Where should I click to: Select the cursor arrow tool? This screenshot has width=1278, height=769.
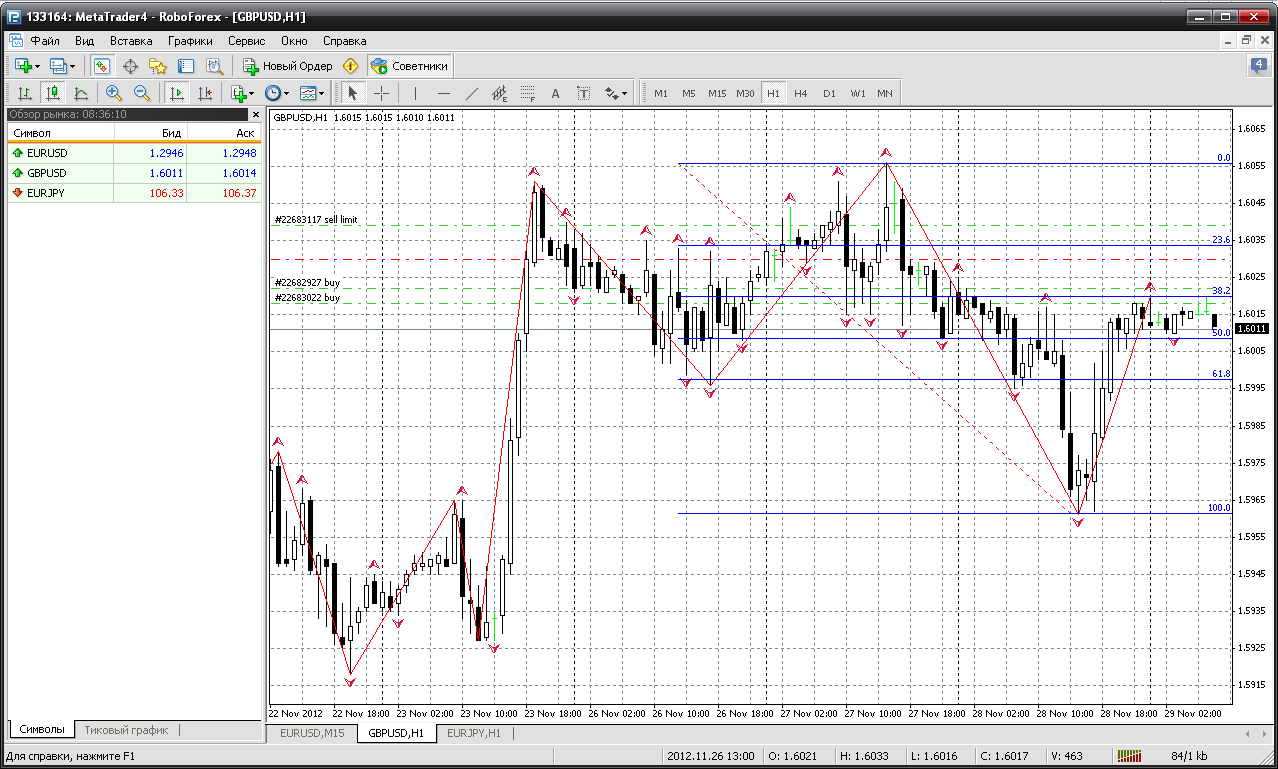coord(352,93)
